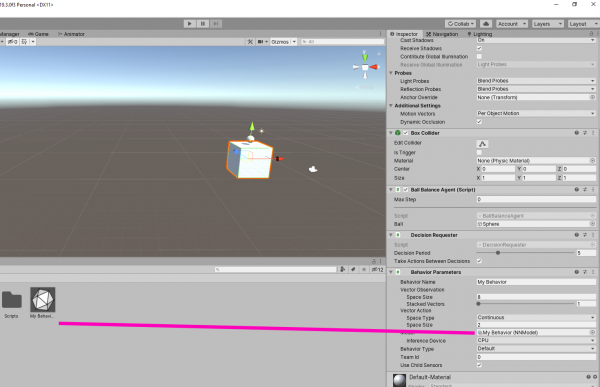Select the My Behavior model asset

tap(43, 300)
